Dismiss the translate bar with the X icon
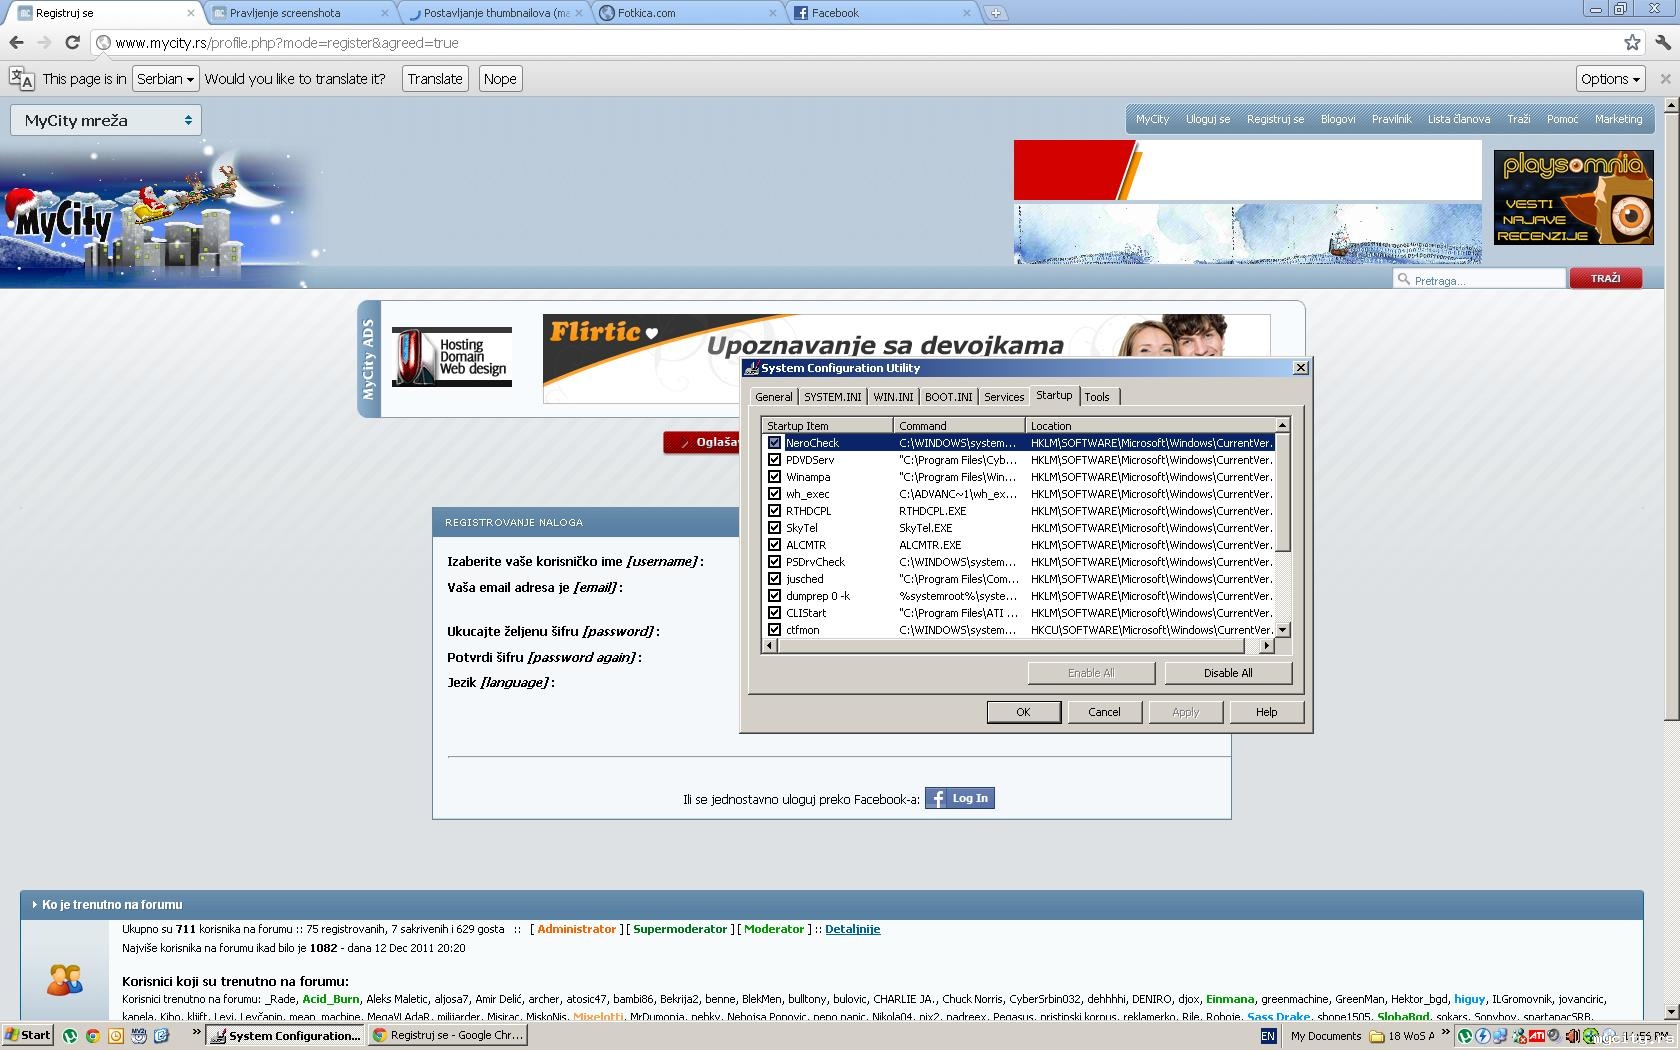Viewport: 1680px width, 1050px height. pyautogui.click(x=1665, y=79)
